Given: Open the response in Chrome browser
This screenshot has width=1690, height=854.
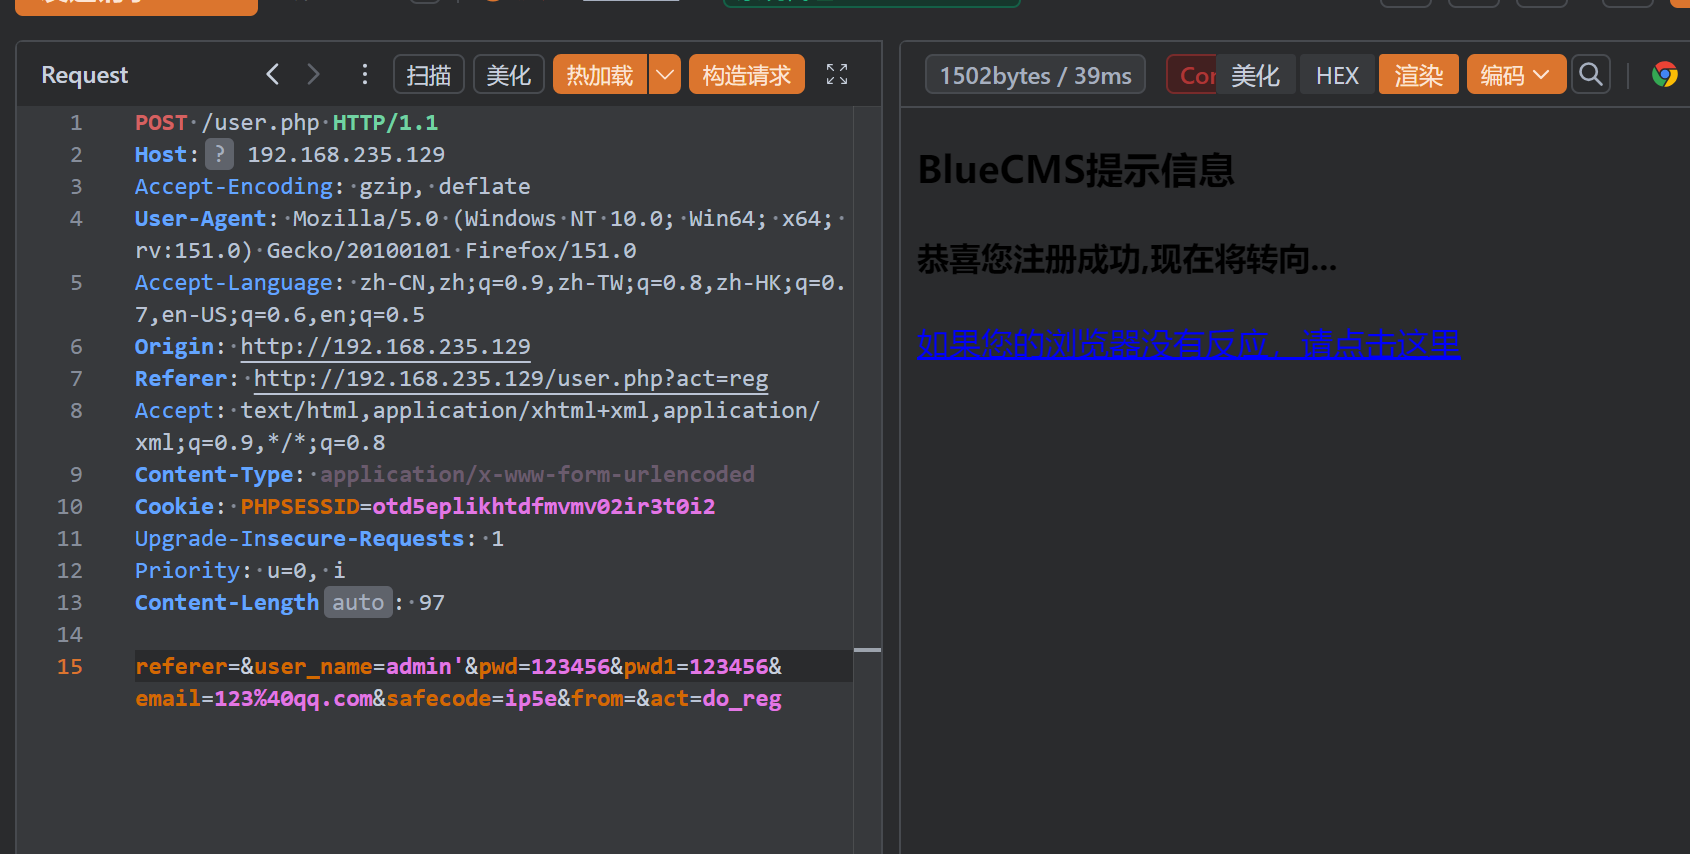Looking at the screenshot, I should point(1664,74).
